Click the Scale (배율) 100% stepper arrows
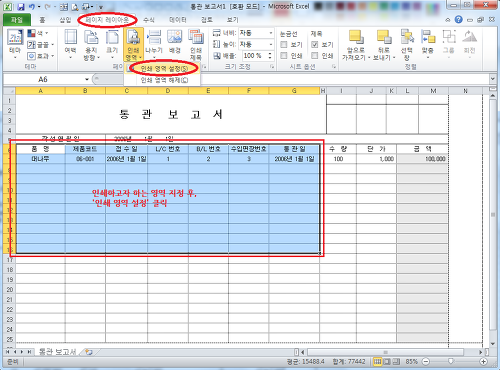 pos(270,55)
